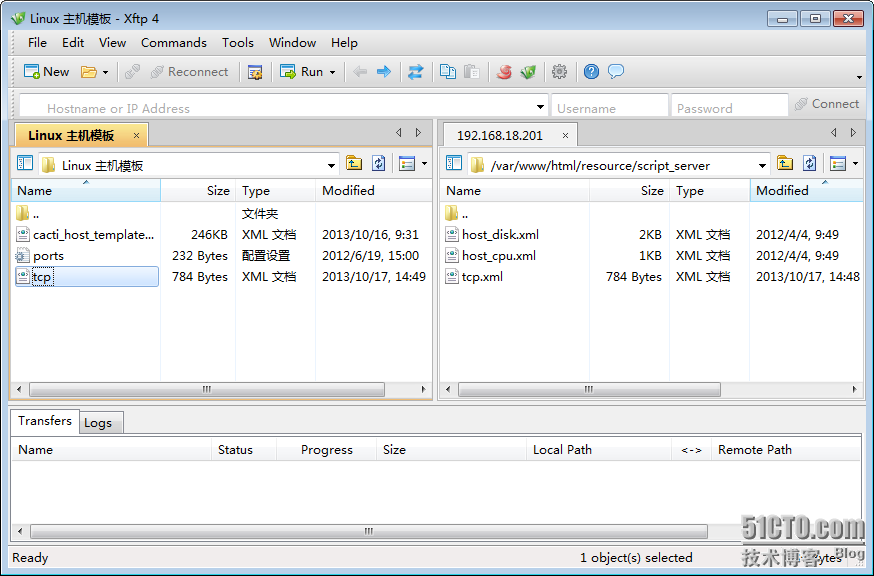Expand the local path dropdown
This screenshot has width=874, height=576.
click(x=331, y=166)
